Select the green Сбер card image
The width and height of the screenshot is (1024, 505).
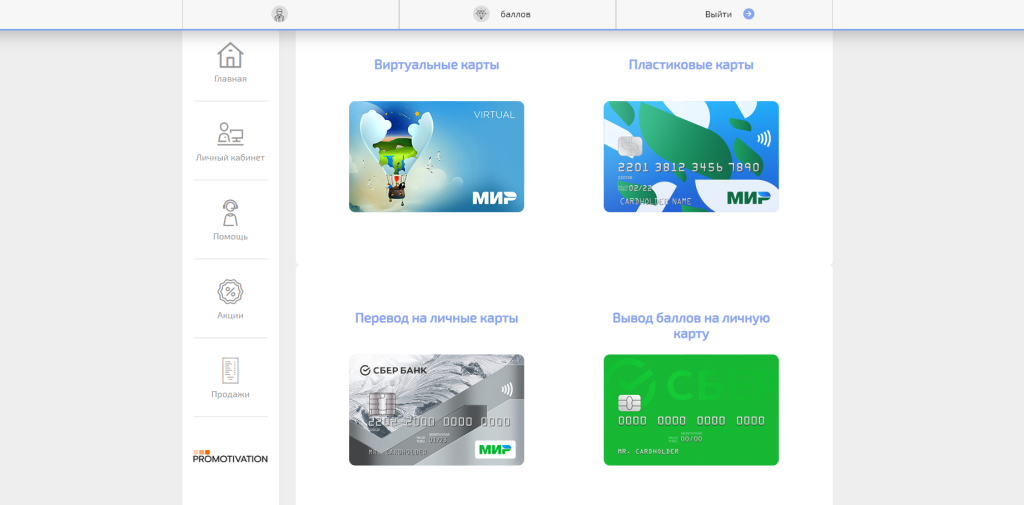pyautogui.click(x=691, y=409)
